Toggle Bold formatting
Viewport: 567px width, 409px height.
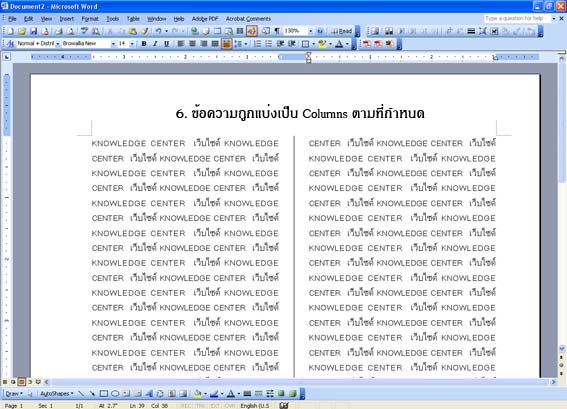[x=144, y=44]
